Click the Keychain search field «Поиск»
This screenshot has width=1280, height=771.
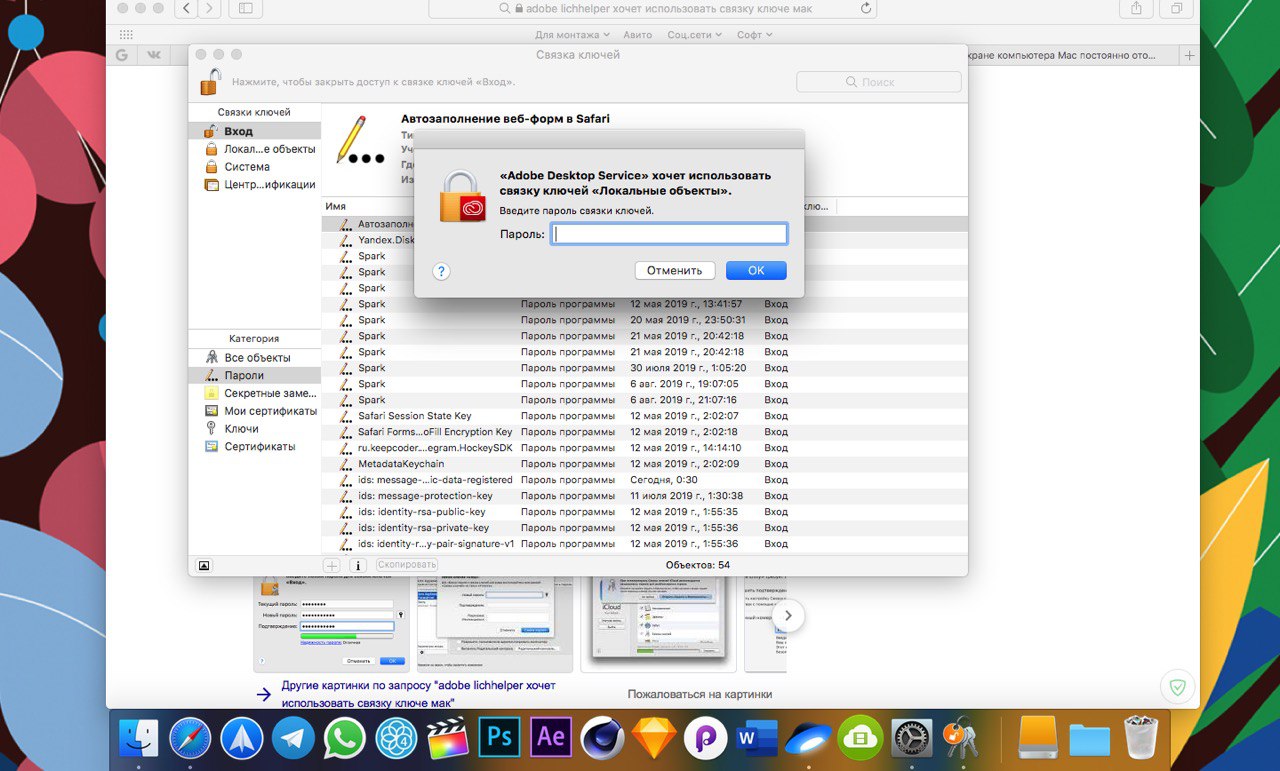879,82
